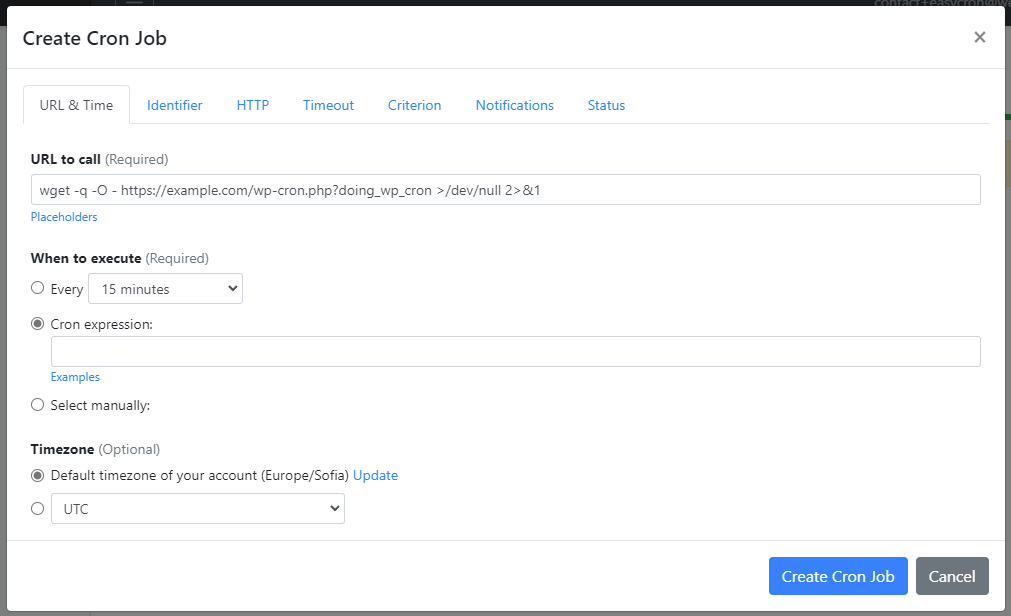Focus the Cron expression text field
Screen dimensions: 1011x616
[516, 352]
